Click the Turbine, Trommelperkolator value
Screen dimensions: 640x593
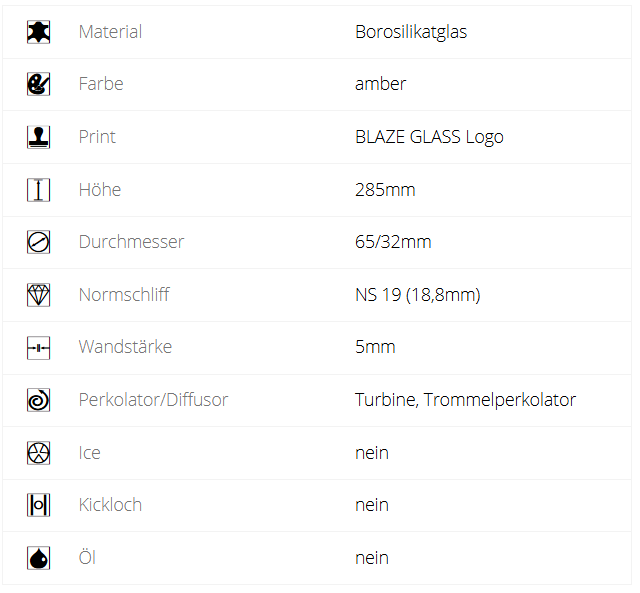(465, 400)
